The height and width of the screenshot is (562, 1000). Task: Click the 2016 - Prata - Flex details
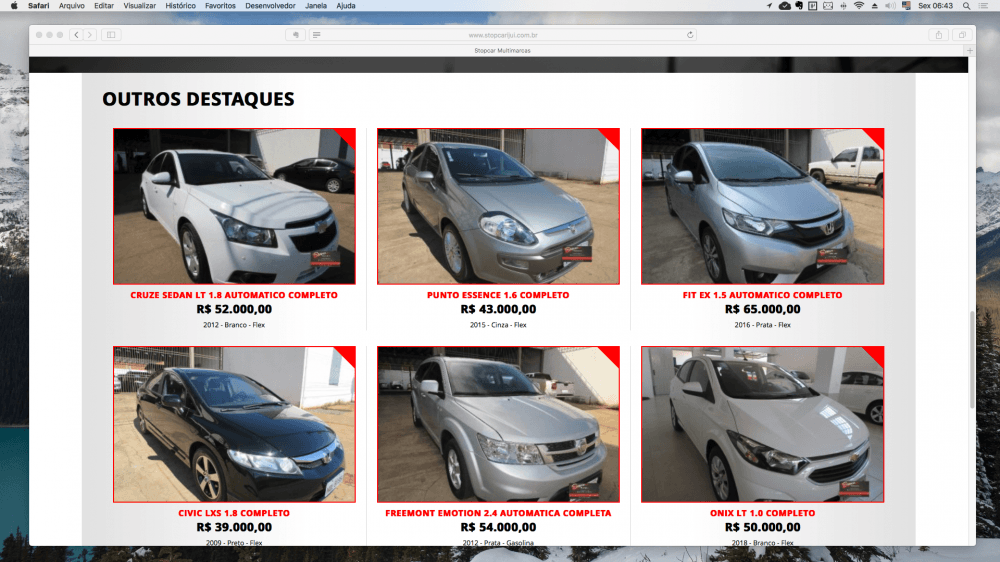click(x=762, y=325)
